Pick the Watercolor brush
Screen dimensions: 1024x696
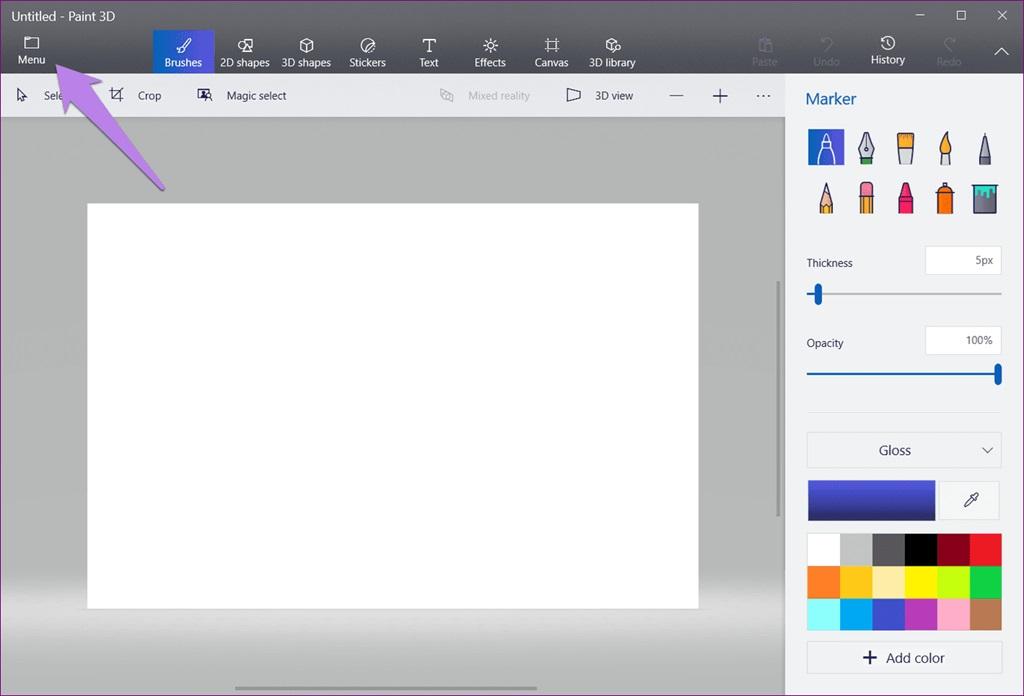pyautogui.click(x=945, y=148)
